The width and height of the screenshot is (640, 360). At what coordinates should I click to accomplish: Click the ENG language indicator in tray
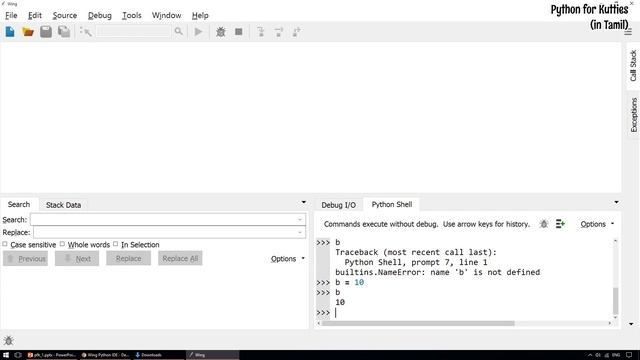click(x=616, y=355)
